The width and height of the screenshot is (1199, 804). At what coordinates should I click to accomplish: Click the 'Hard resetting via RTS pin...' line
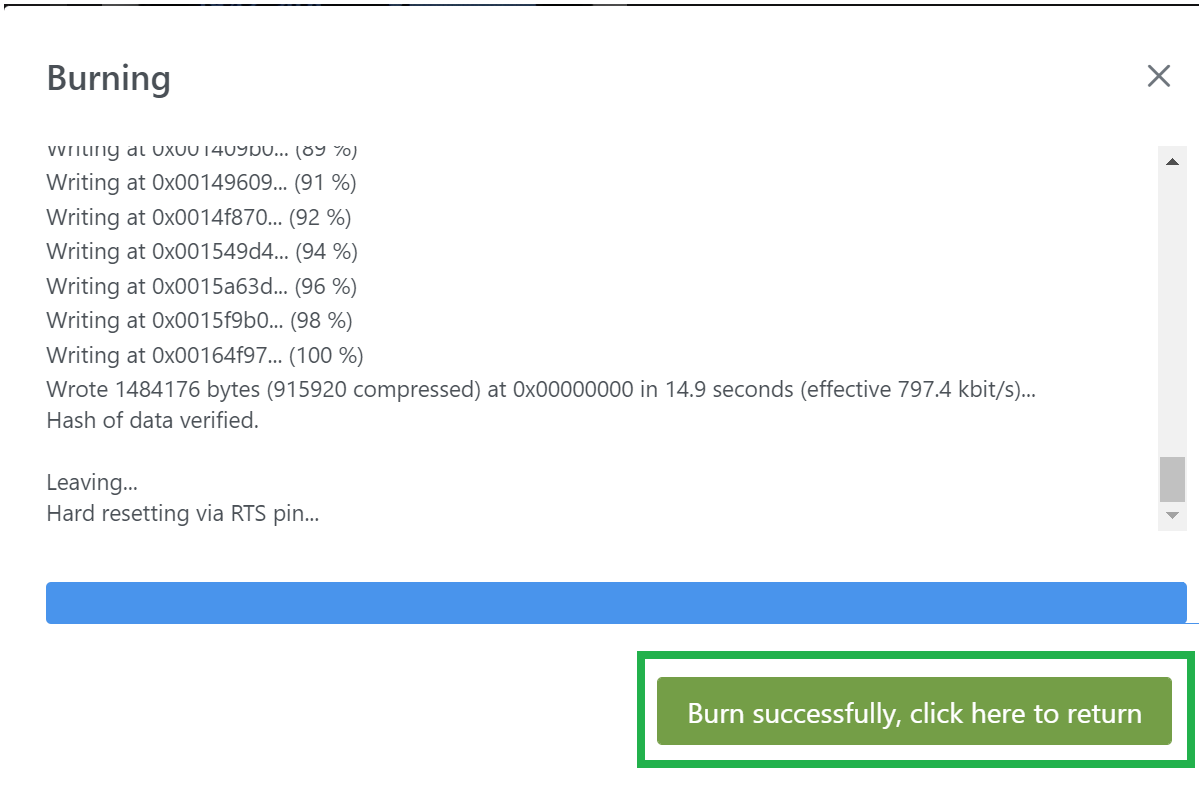[x=183, y=513]
